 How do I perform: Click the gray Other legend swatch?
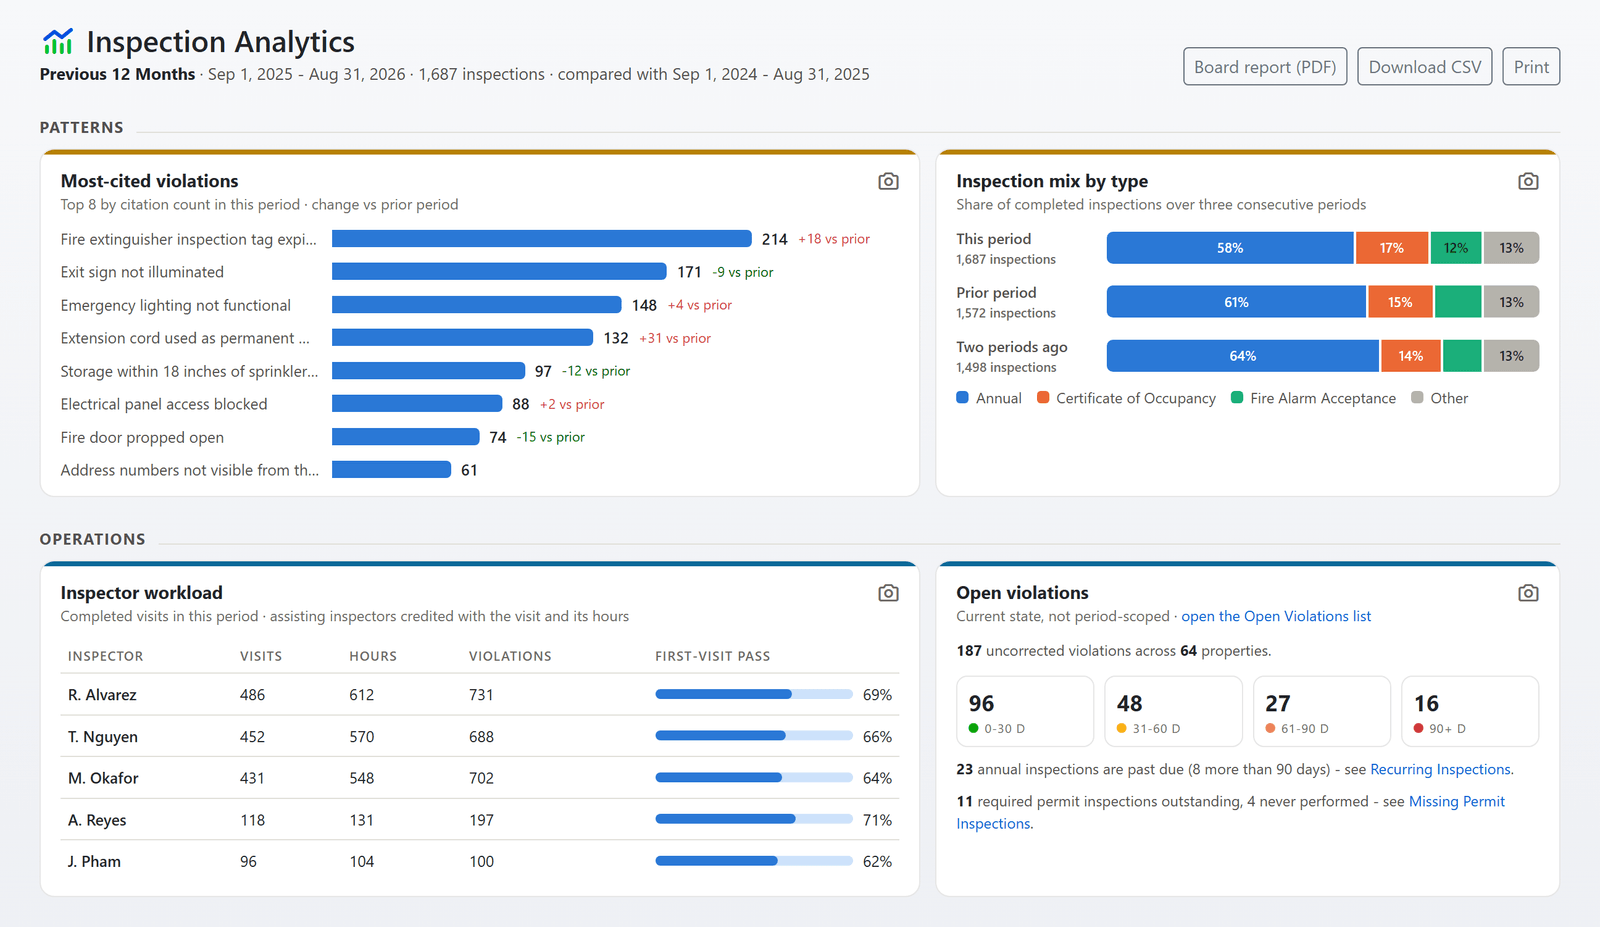click(x=1417, y=397)
